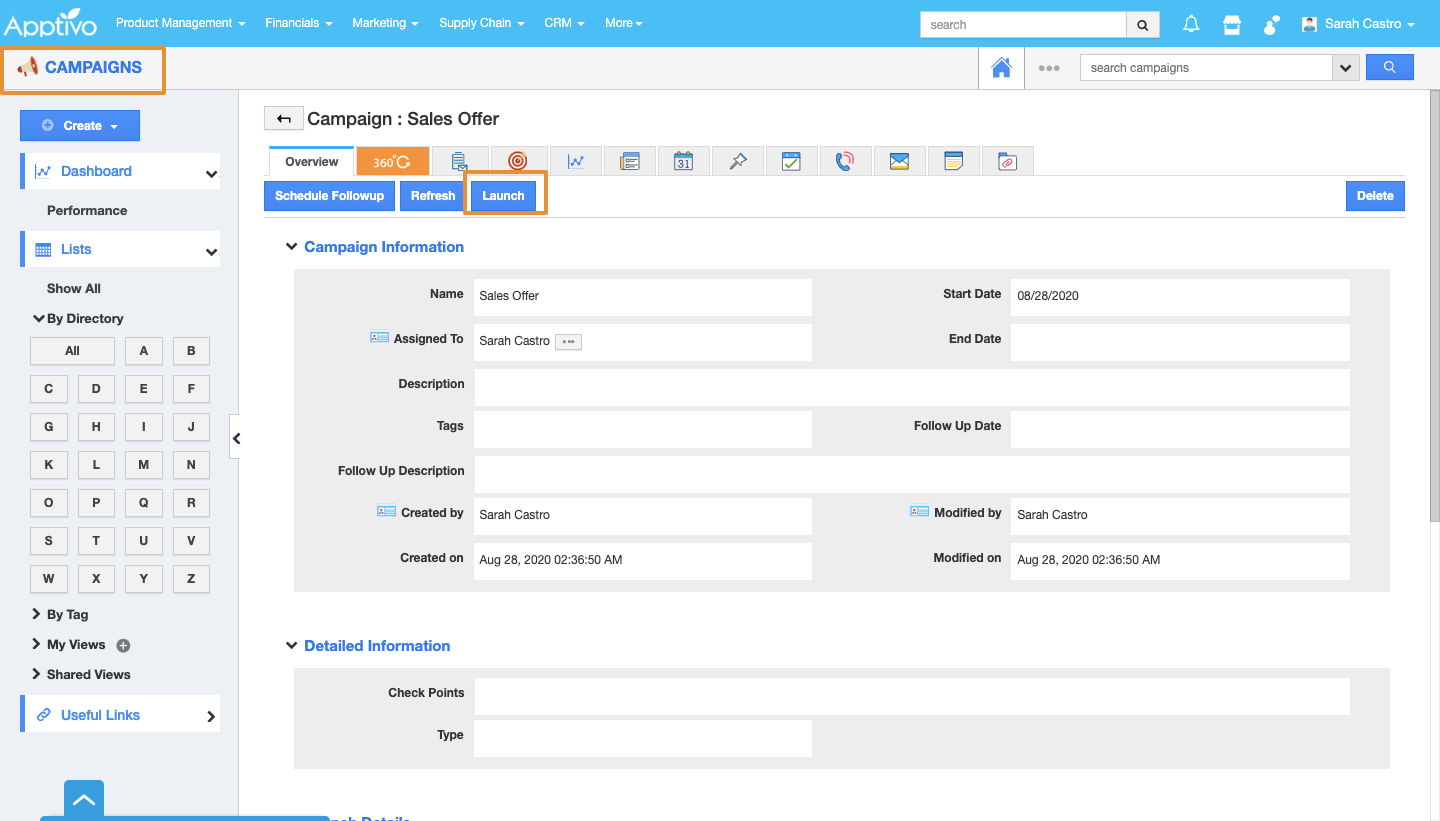This screenshot has width=1440, height=821.
Task: Click the search campaigns input field
Action: pos(1205,68)
